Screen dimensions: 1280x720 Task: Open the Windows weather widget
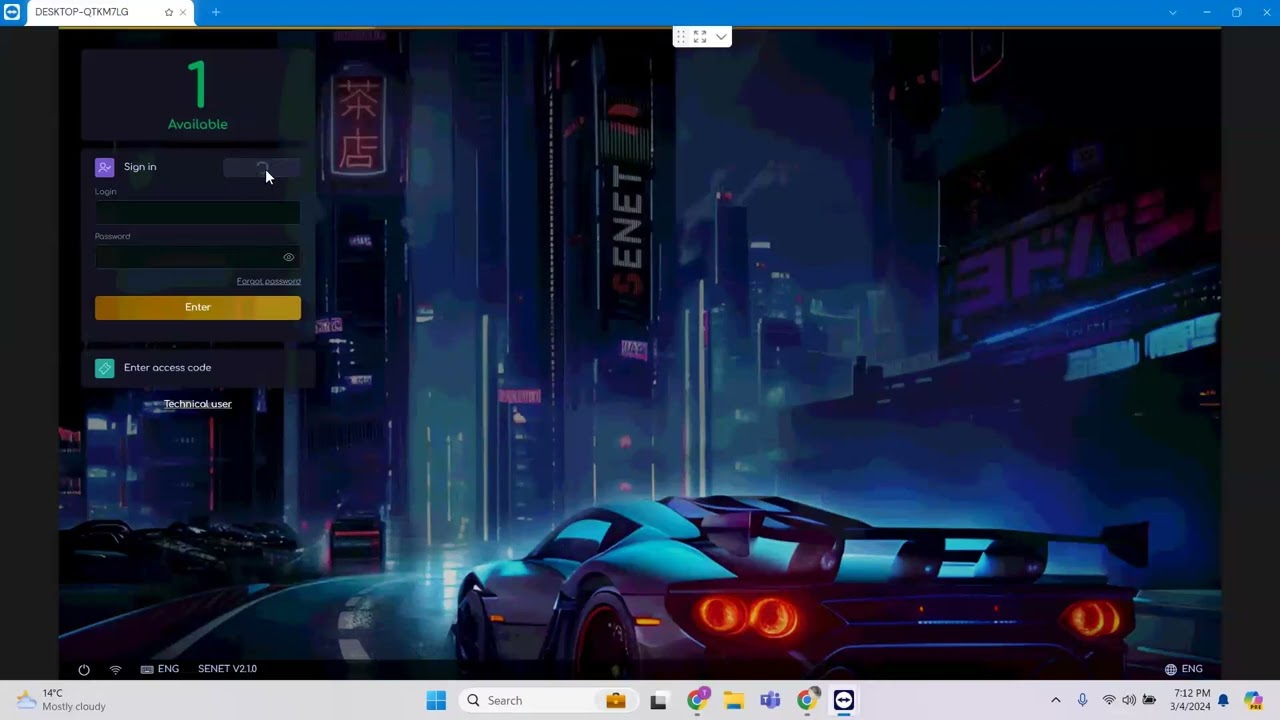click(x=60, y=700)
